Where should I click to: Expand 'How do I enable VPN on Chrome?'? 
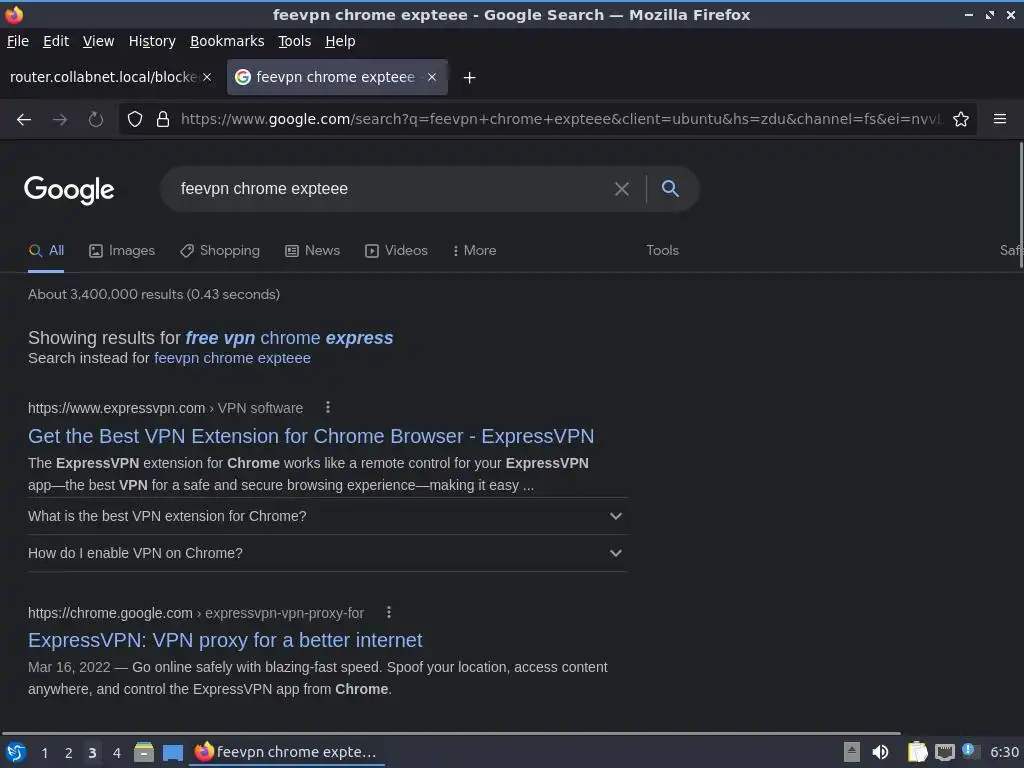[x=327, y=554]
